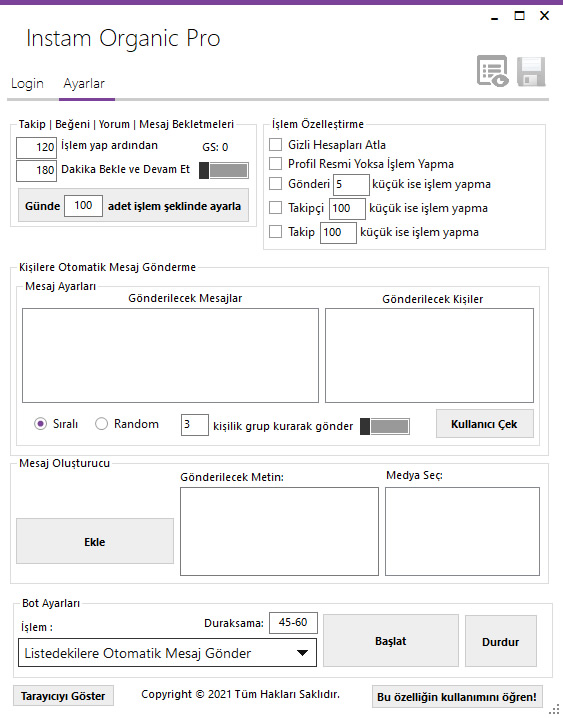The image size is (563, 718).
Task: Click the Copyright © 2021 text
Action: [240, 694]
